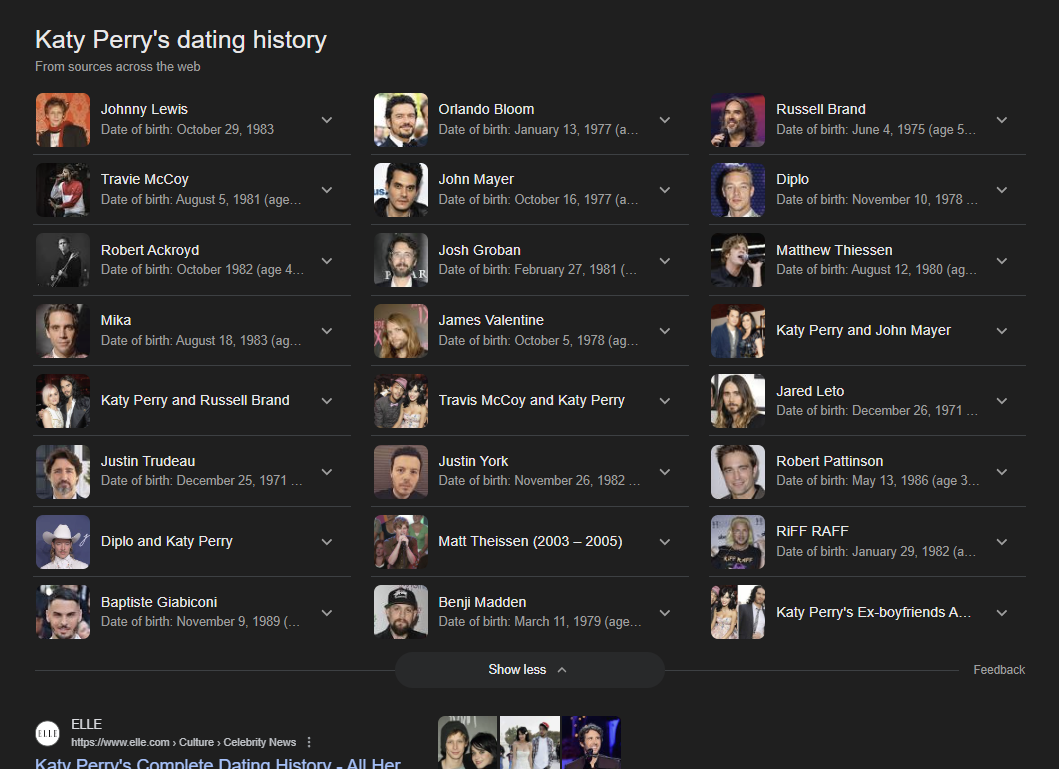Expand the Justin Trudeau entry chevron
The width and height of the screenshot is (1059, 769).
(327, 472)
